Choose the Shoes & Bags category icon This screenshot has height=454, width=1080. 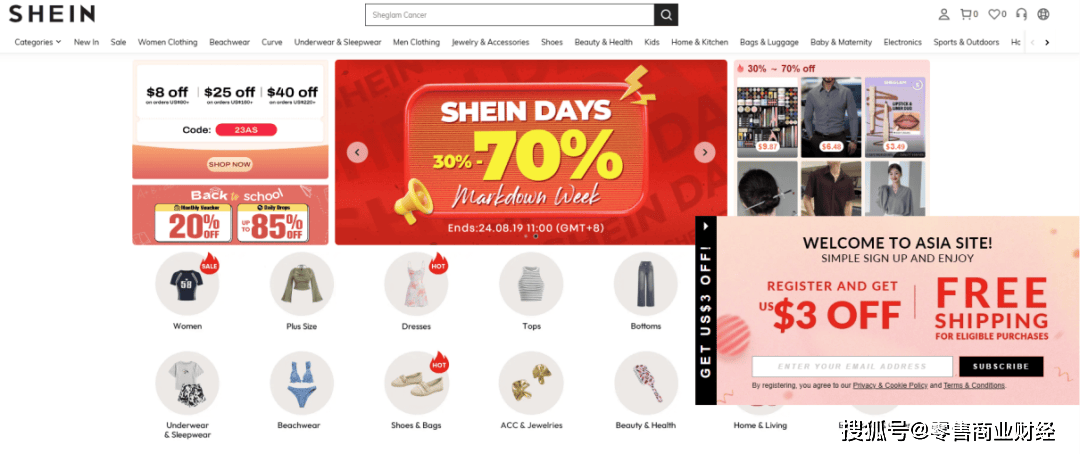point(416,383)
